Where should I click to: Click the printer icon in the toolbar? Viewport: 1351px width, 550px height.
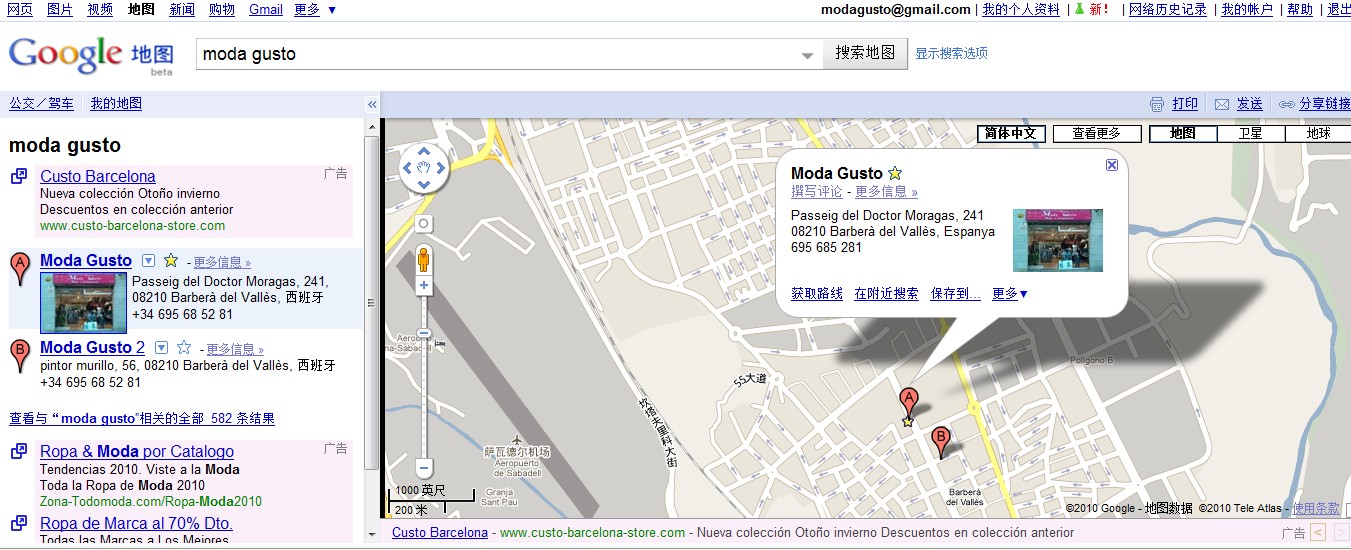point(1157,104)
